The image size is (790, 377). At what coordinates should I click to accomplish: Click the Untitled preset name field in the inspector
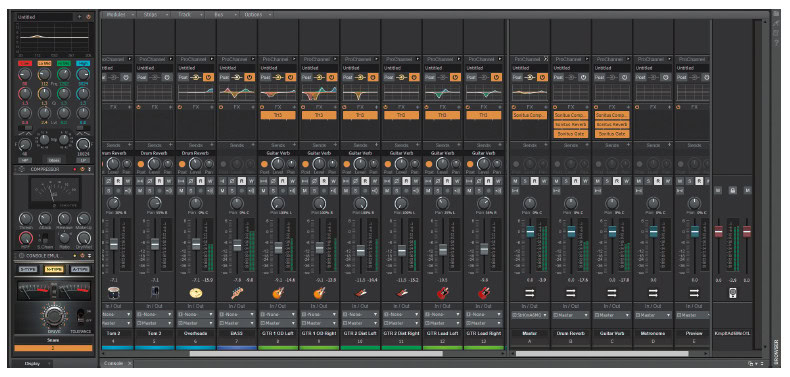(45, 17)
